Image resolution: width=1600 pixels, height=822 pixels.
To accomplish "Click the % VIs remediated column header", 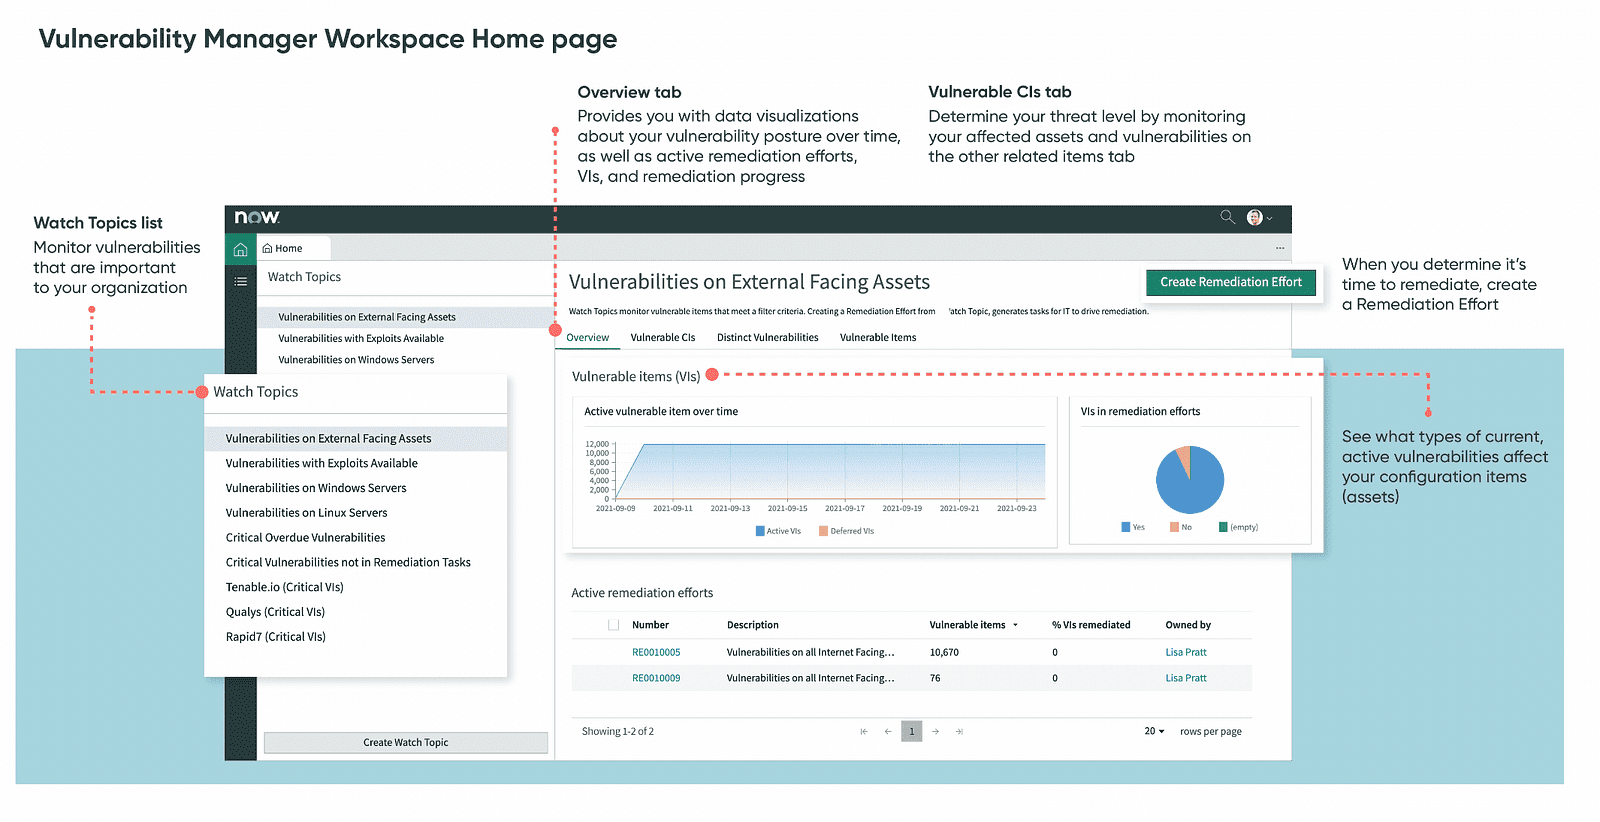I will coord(1091,625).
